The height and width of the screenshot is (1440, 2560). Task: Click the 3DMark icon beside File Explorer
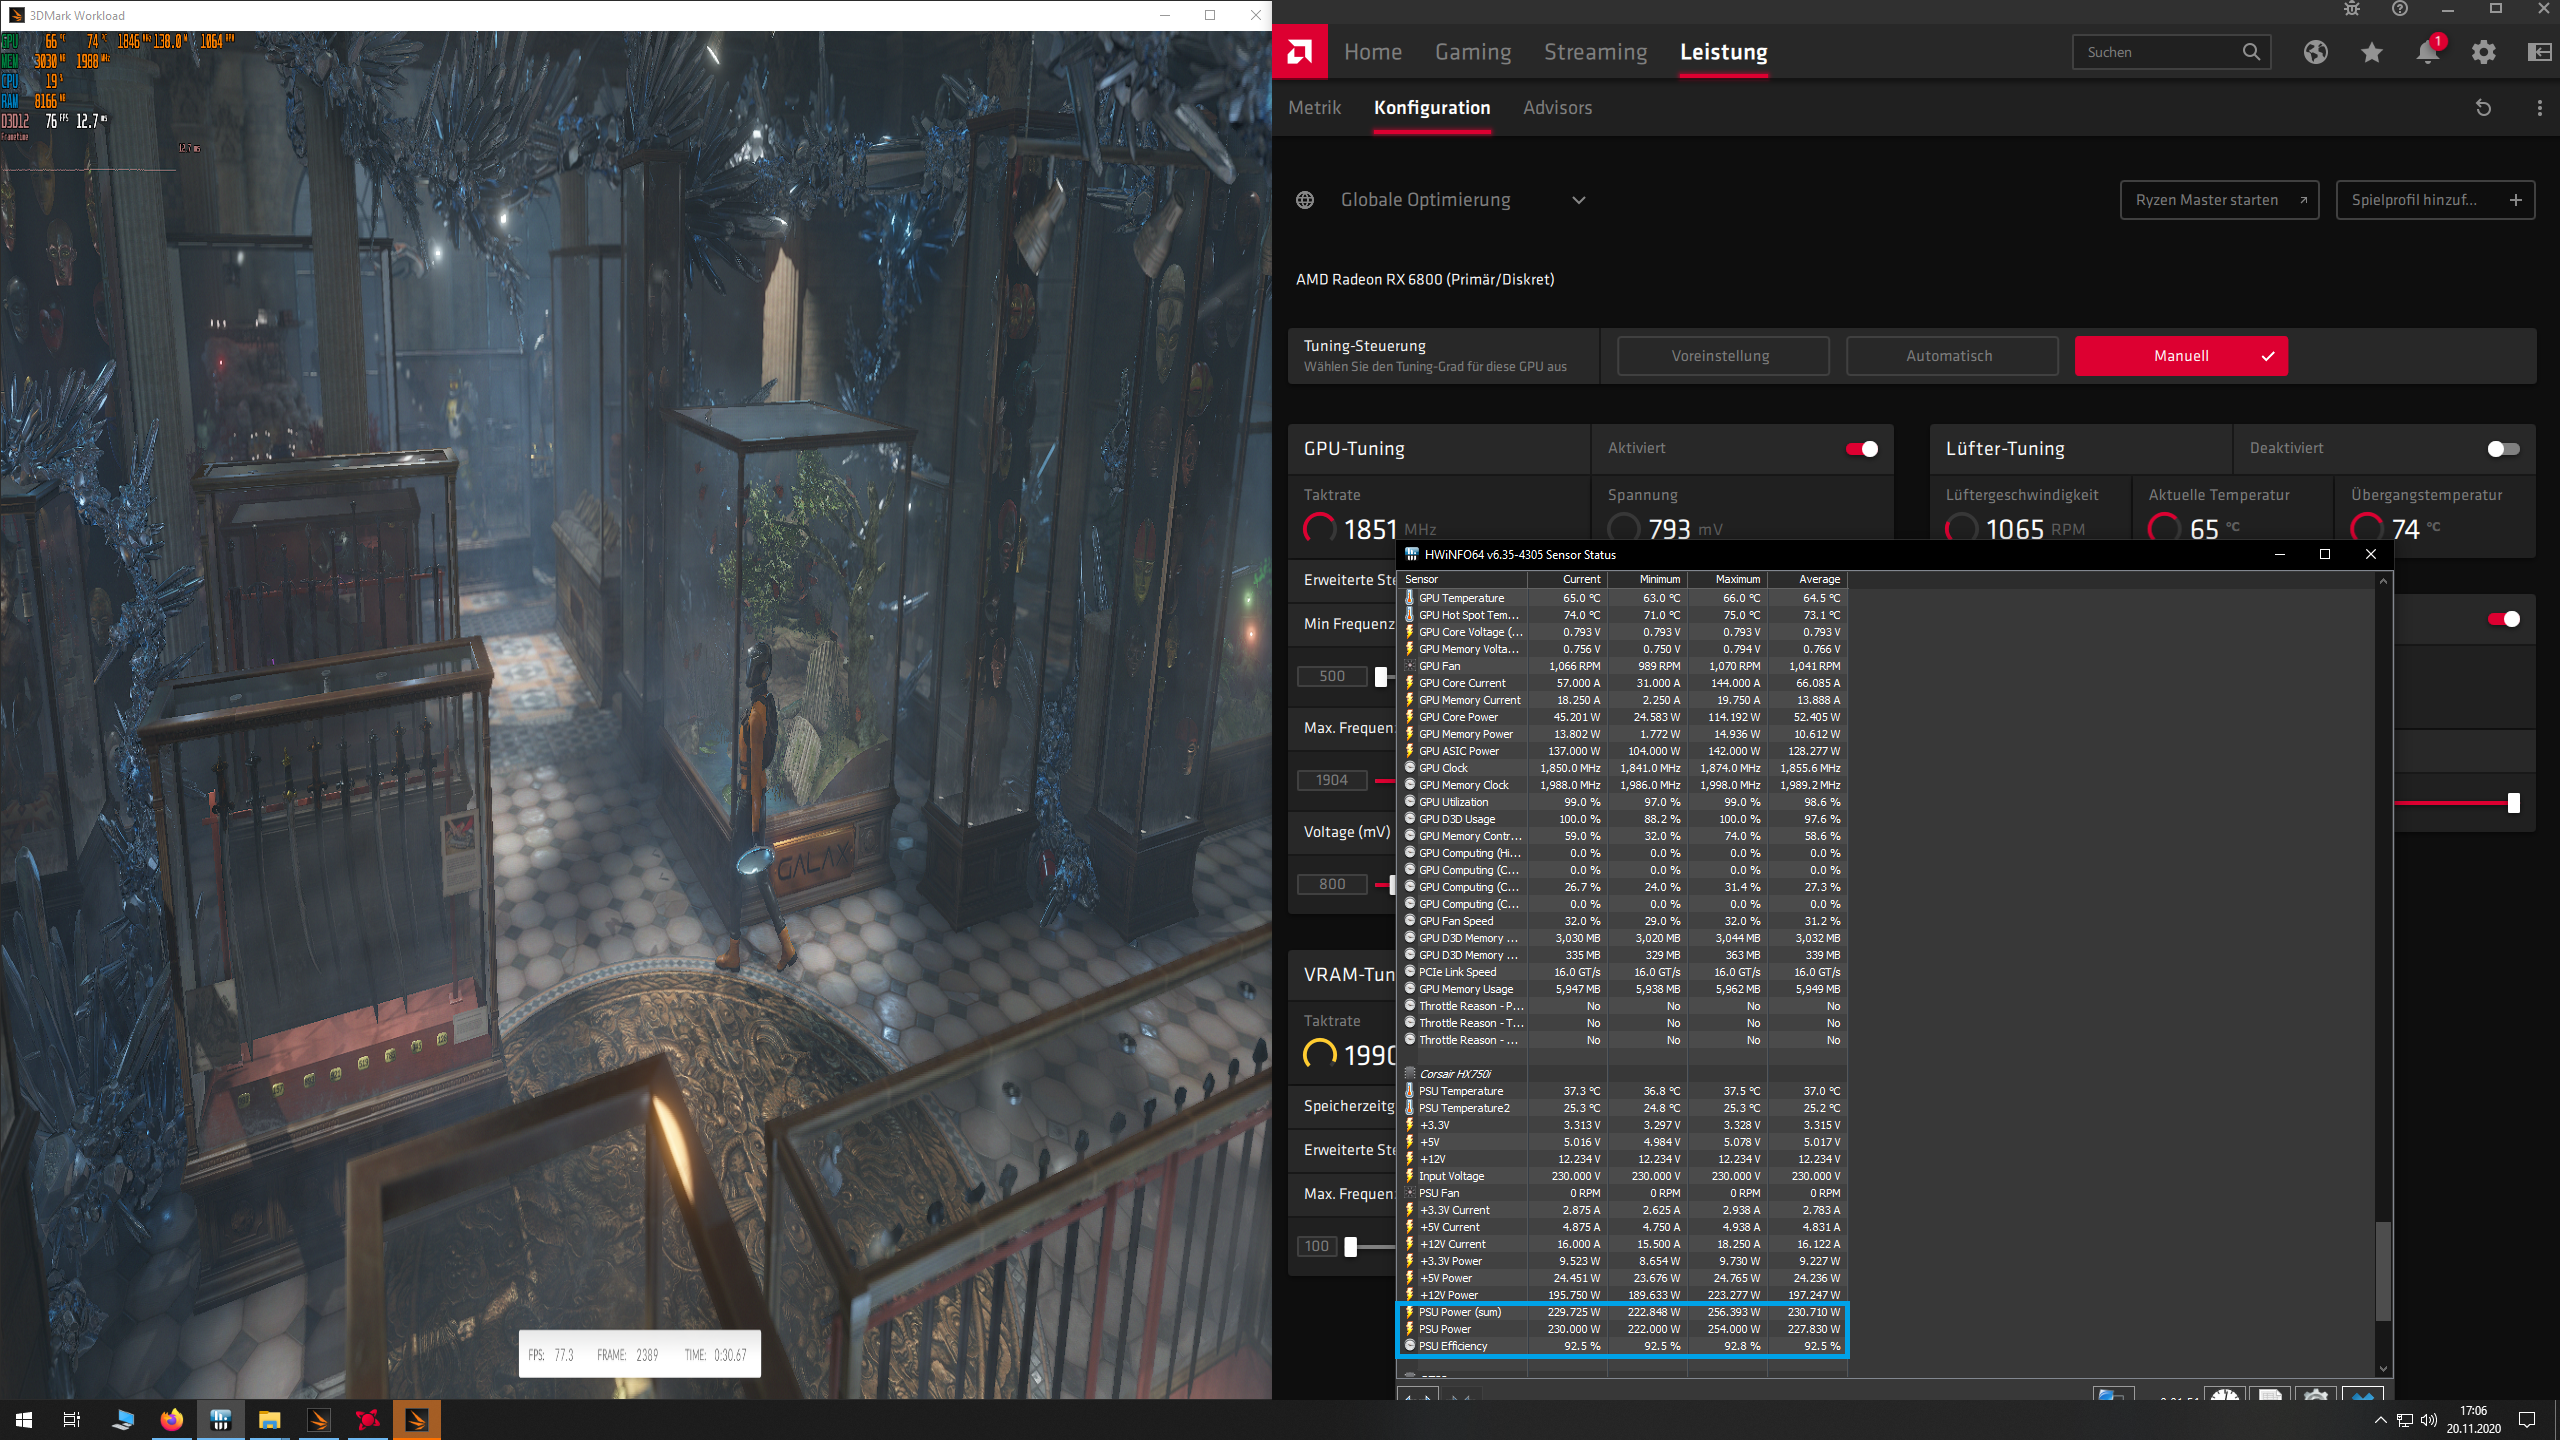(x=319, y=1420)
